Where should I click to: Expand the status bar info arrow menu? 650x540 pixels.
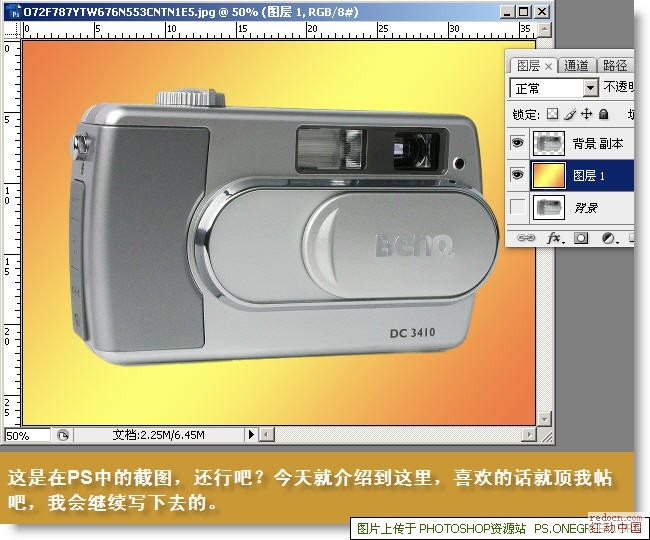pyautogui.click(x=251, y=435)
